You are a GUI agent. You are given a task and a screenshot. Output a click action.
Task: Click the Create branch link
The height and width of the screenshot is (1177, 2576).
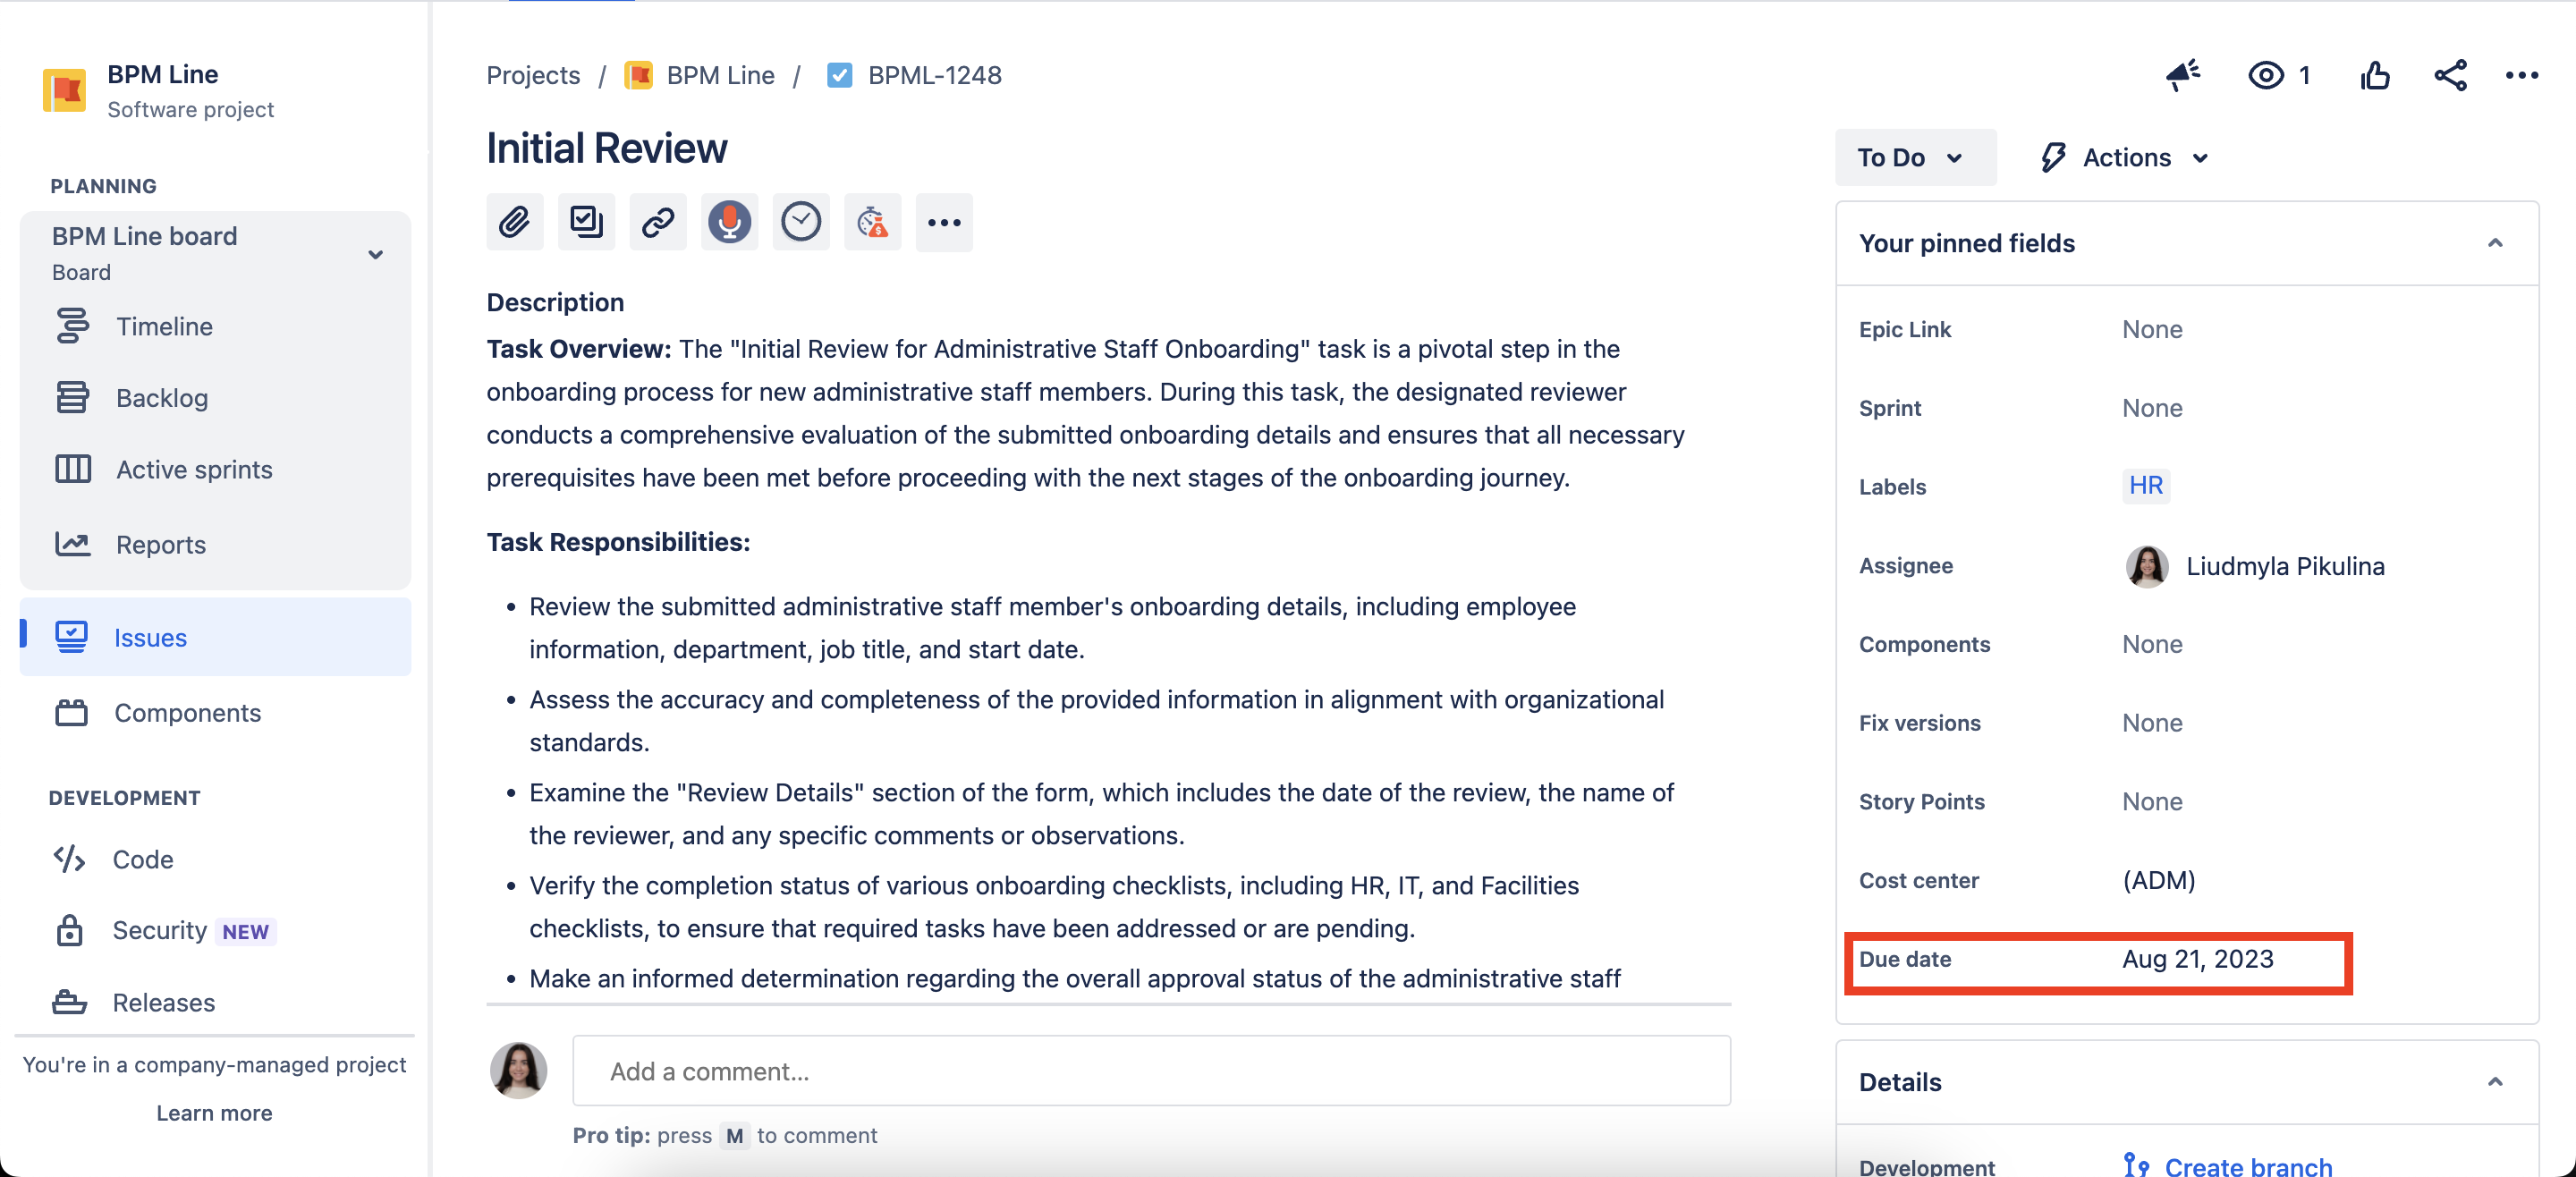(2247, 1165)
